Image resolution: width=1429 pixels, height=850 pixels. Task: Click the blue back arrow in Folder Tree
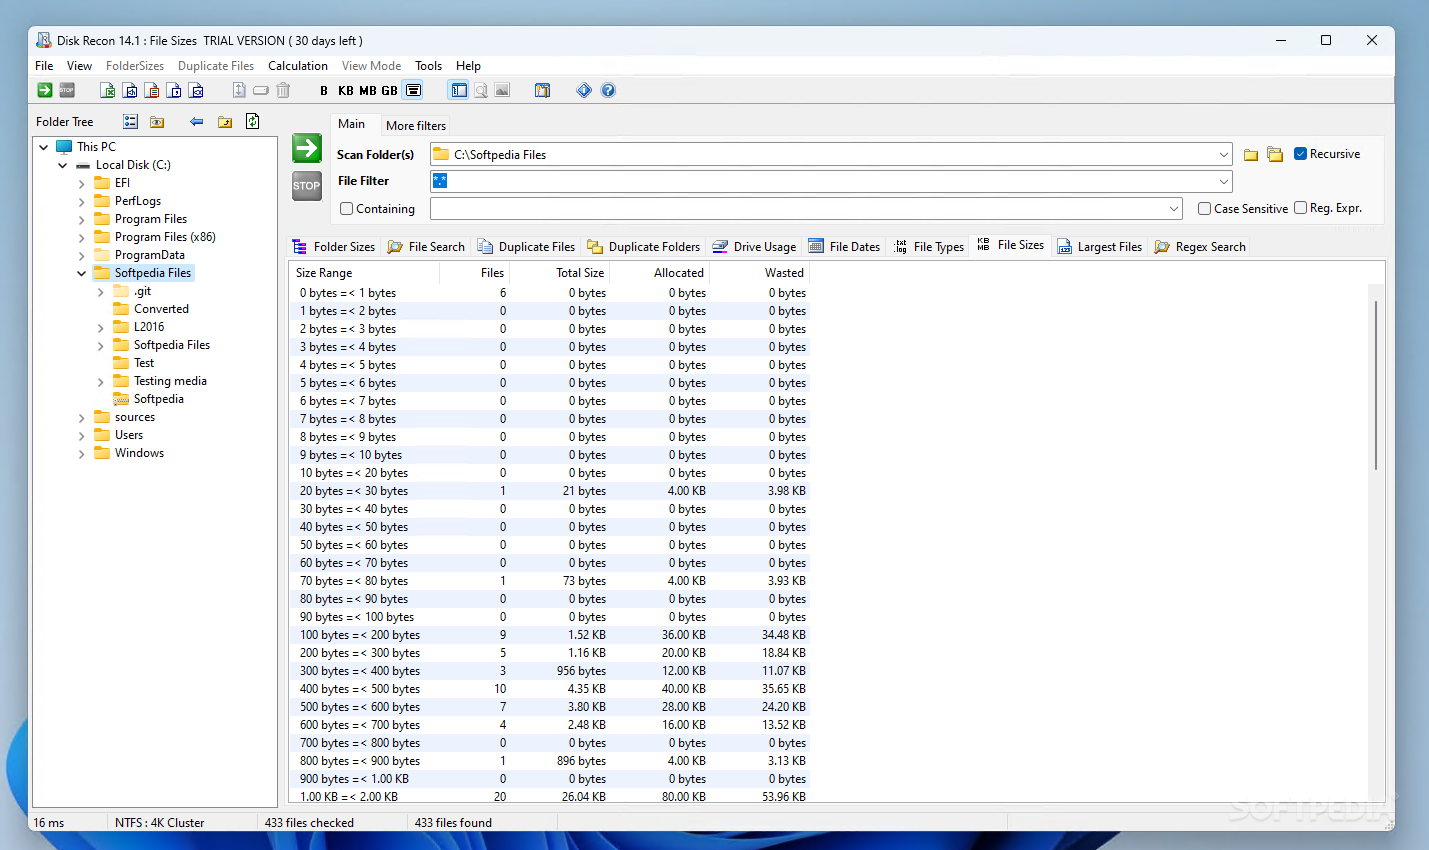pos(197,121)
